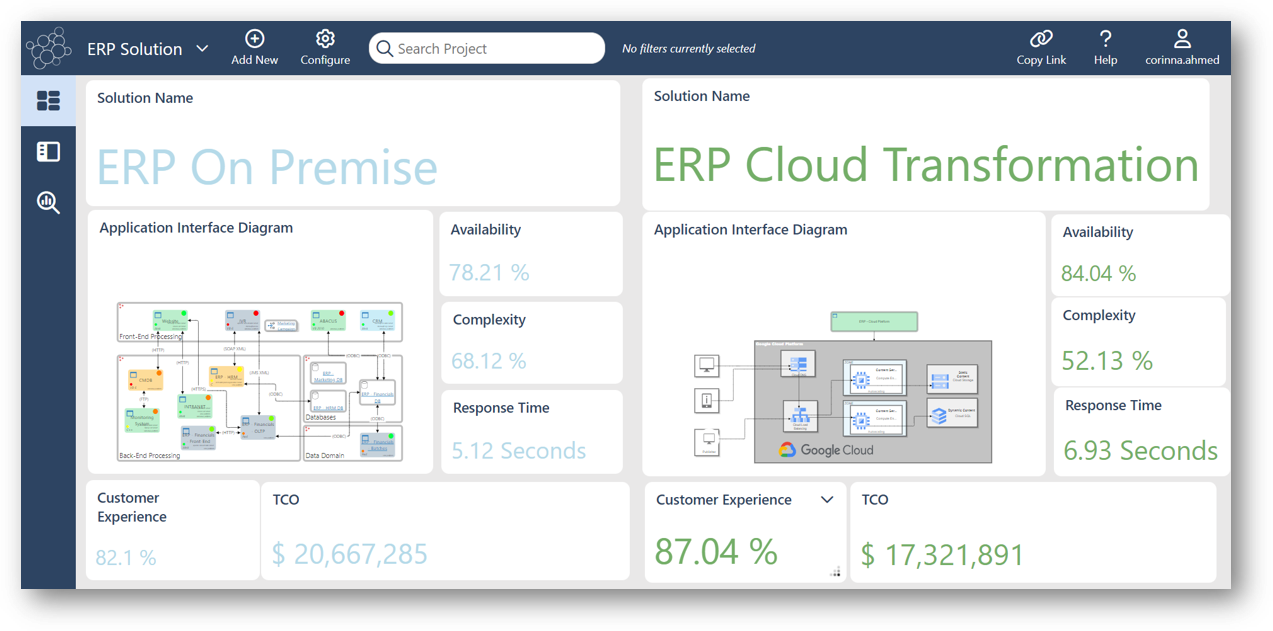Click the Add New button
Screen dimensions: 1273x631
[254, 44]
